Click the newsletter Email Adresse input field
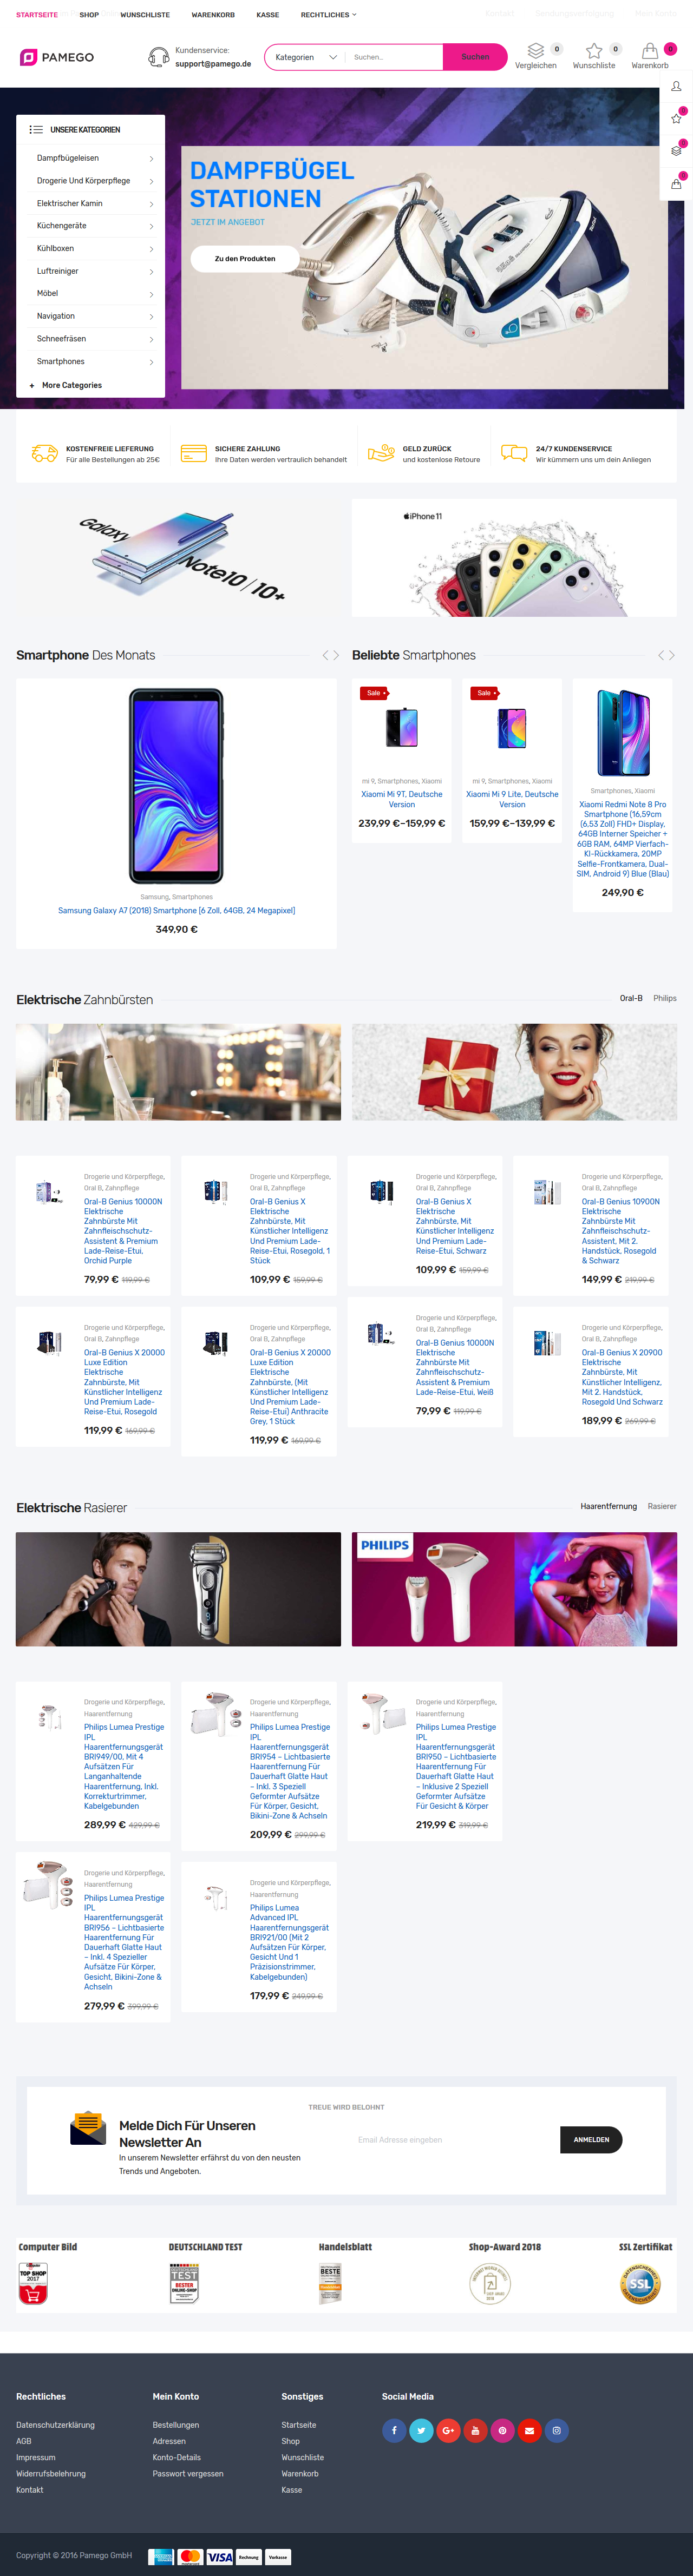693x2576 pixels. [452, 2140]
